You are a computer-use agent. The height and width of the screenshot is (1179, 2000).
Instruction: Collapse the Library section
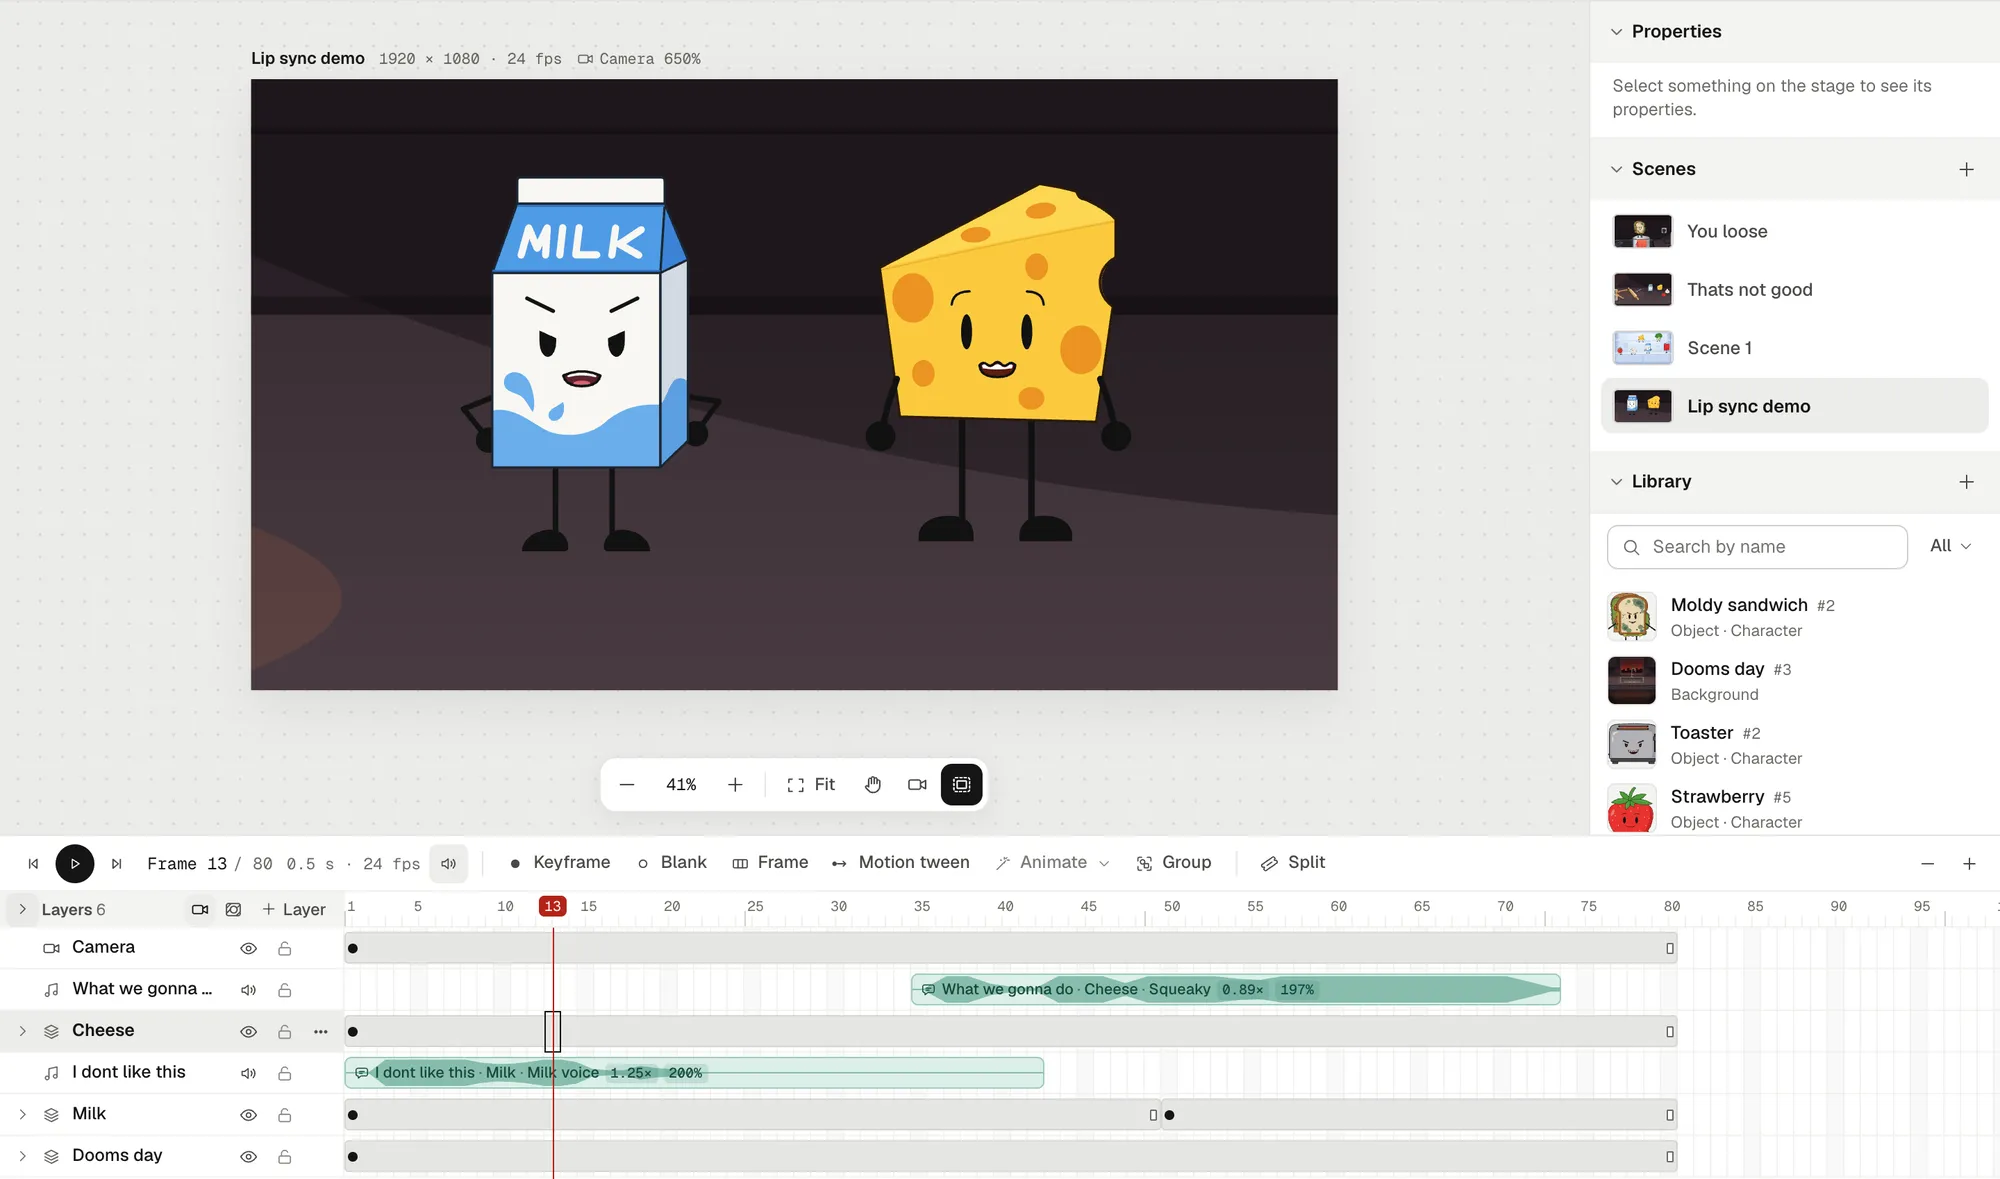tap(1617, 481)
